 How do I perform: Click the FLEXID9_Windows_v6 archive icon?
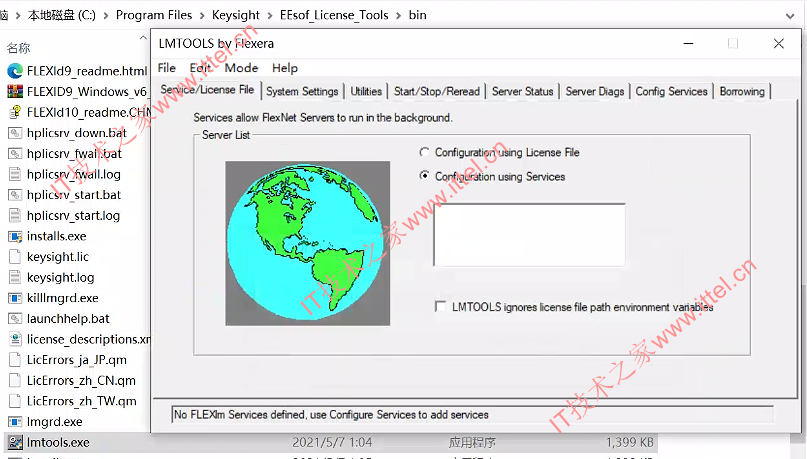(15, 92)
